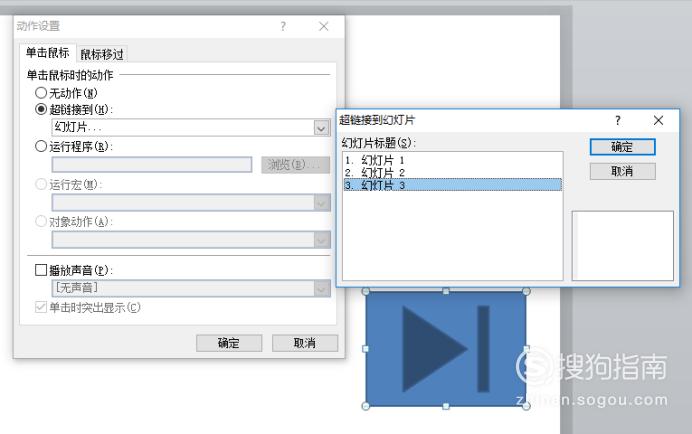Image resolution: width=692 pixels, height=434 pixels.
Task: Click the top-left handle of the action button
Action: [365, 291]
